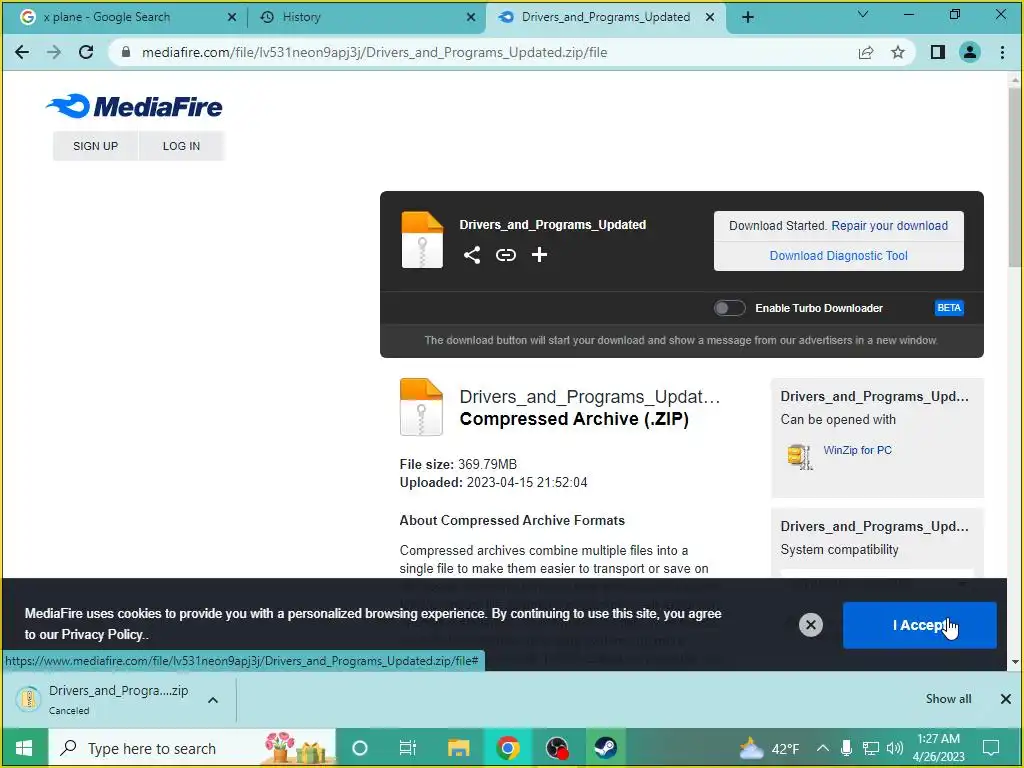Open the weather widget showing 42°F
The height and width of the screenshot is (768, 1024).
click(x=769, y=748)
